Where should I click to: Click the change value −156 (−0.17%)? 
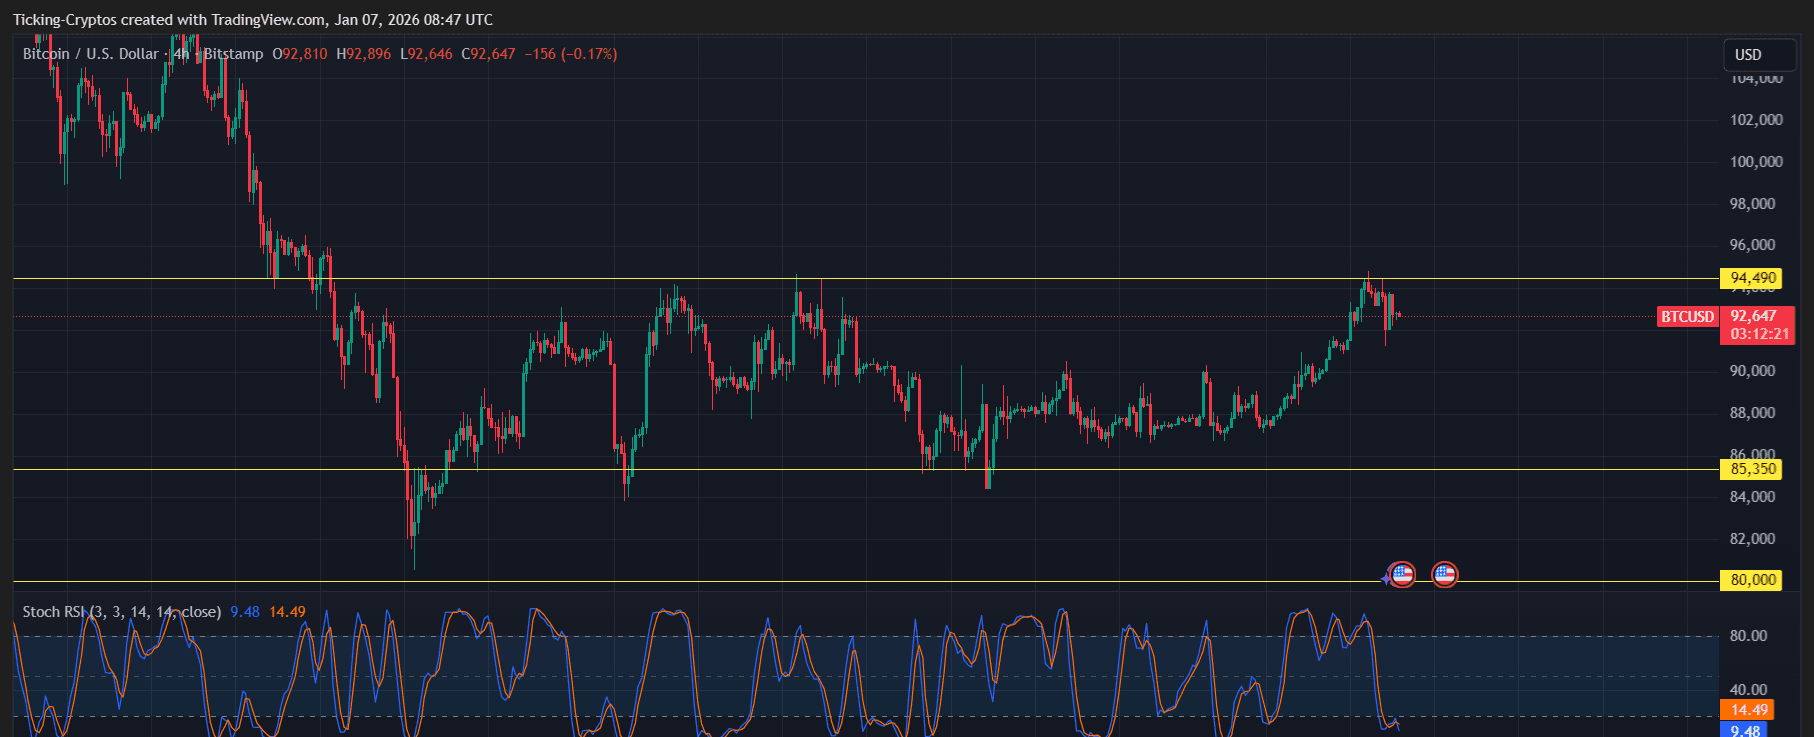571,54
